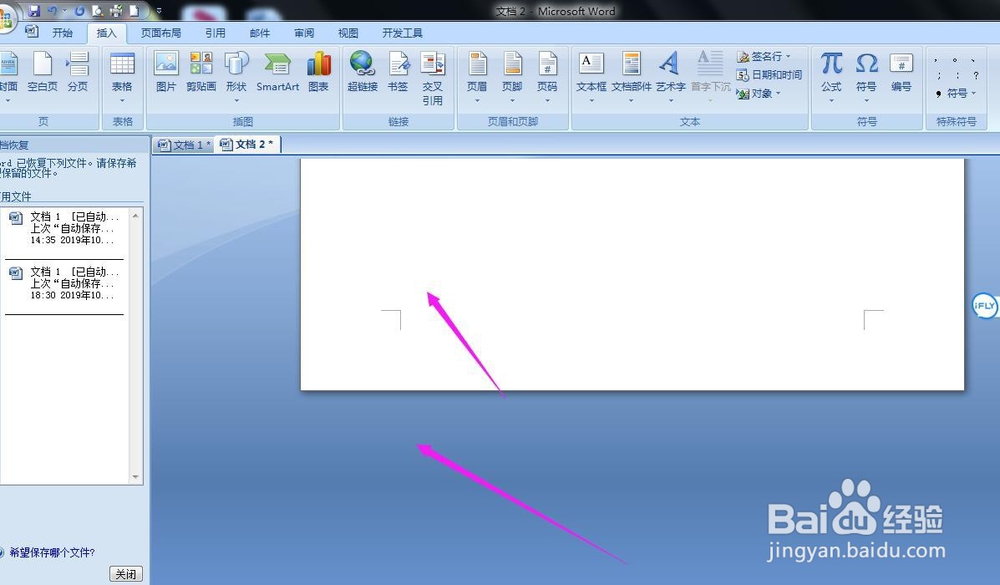Expand the 公式 equation dropdown arrow

tap(831, 100)
